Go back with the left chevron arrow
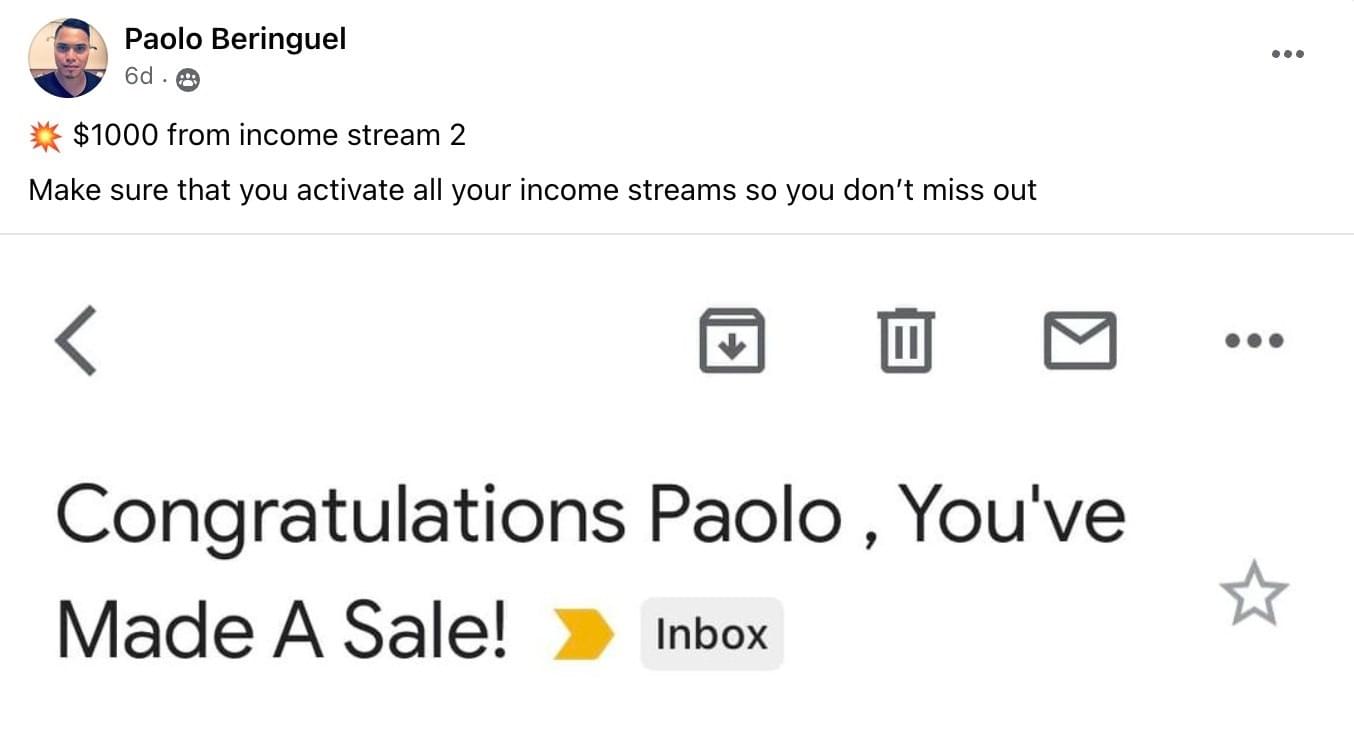Viewport: 1354px width, 754px height. pos(76,340)
